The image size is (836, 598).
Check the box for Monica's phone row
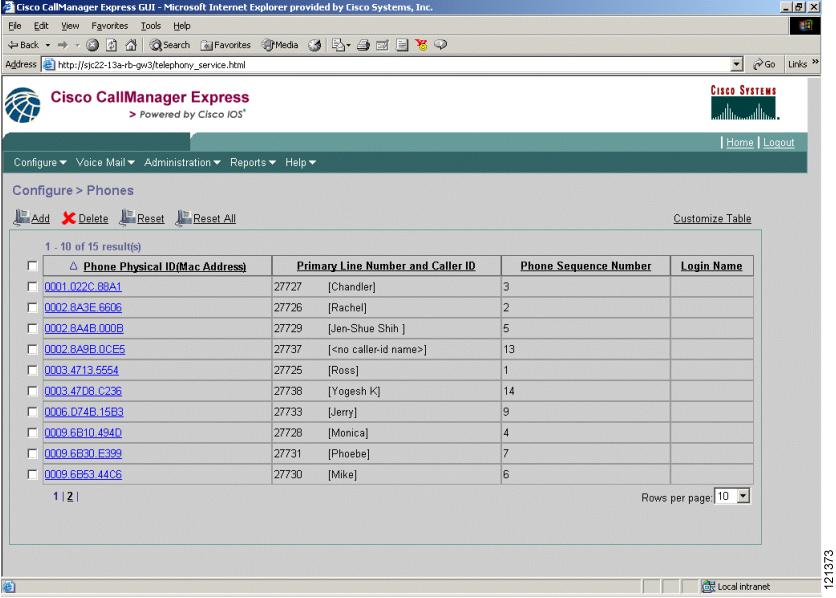(x=33, y=432)
